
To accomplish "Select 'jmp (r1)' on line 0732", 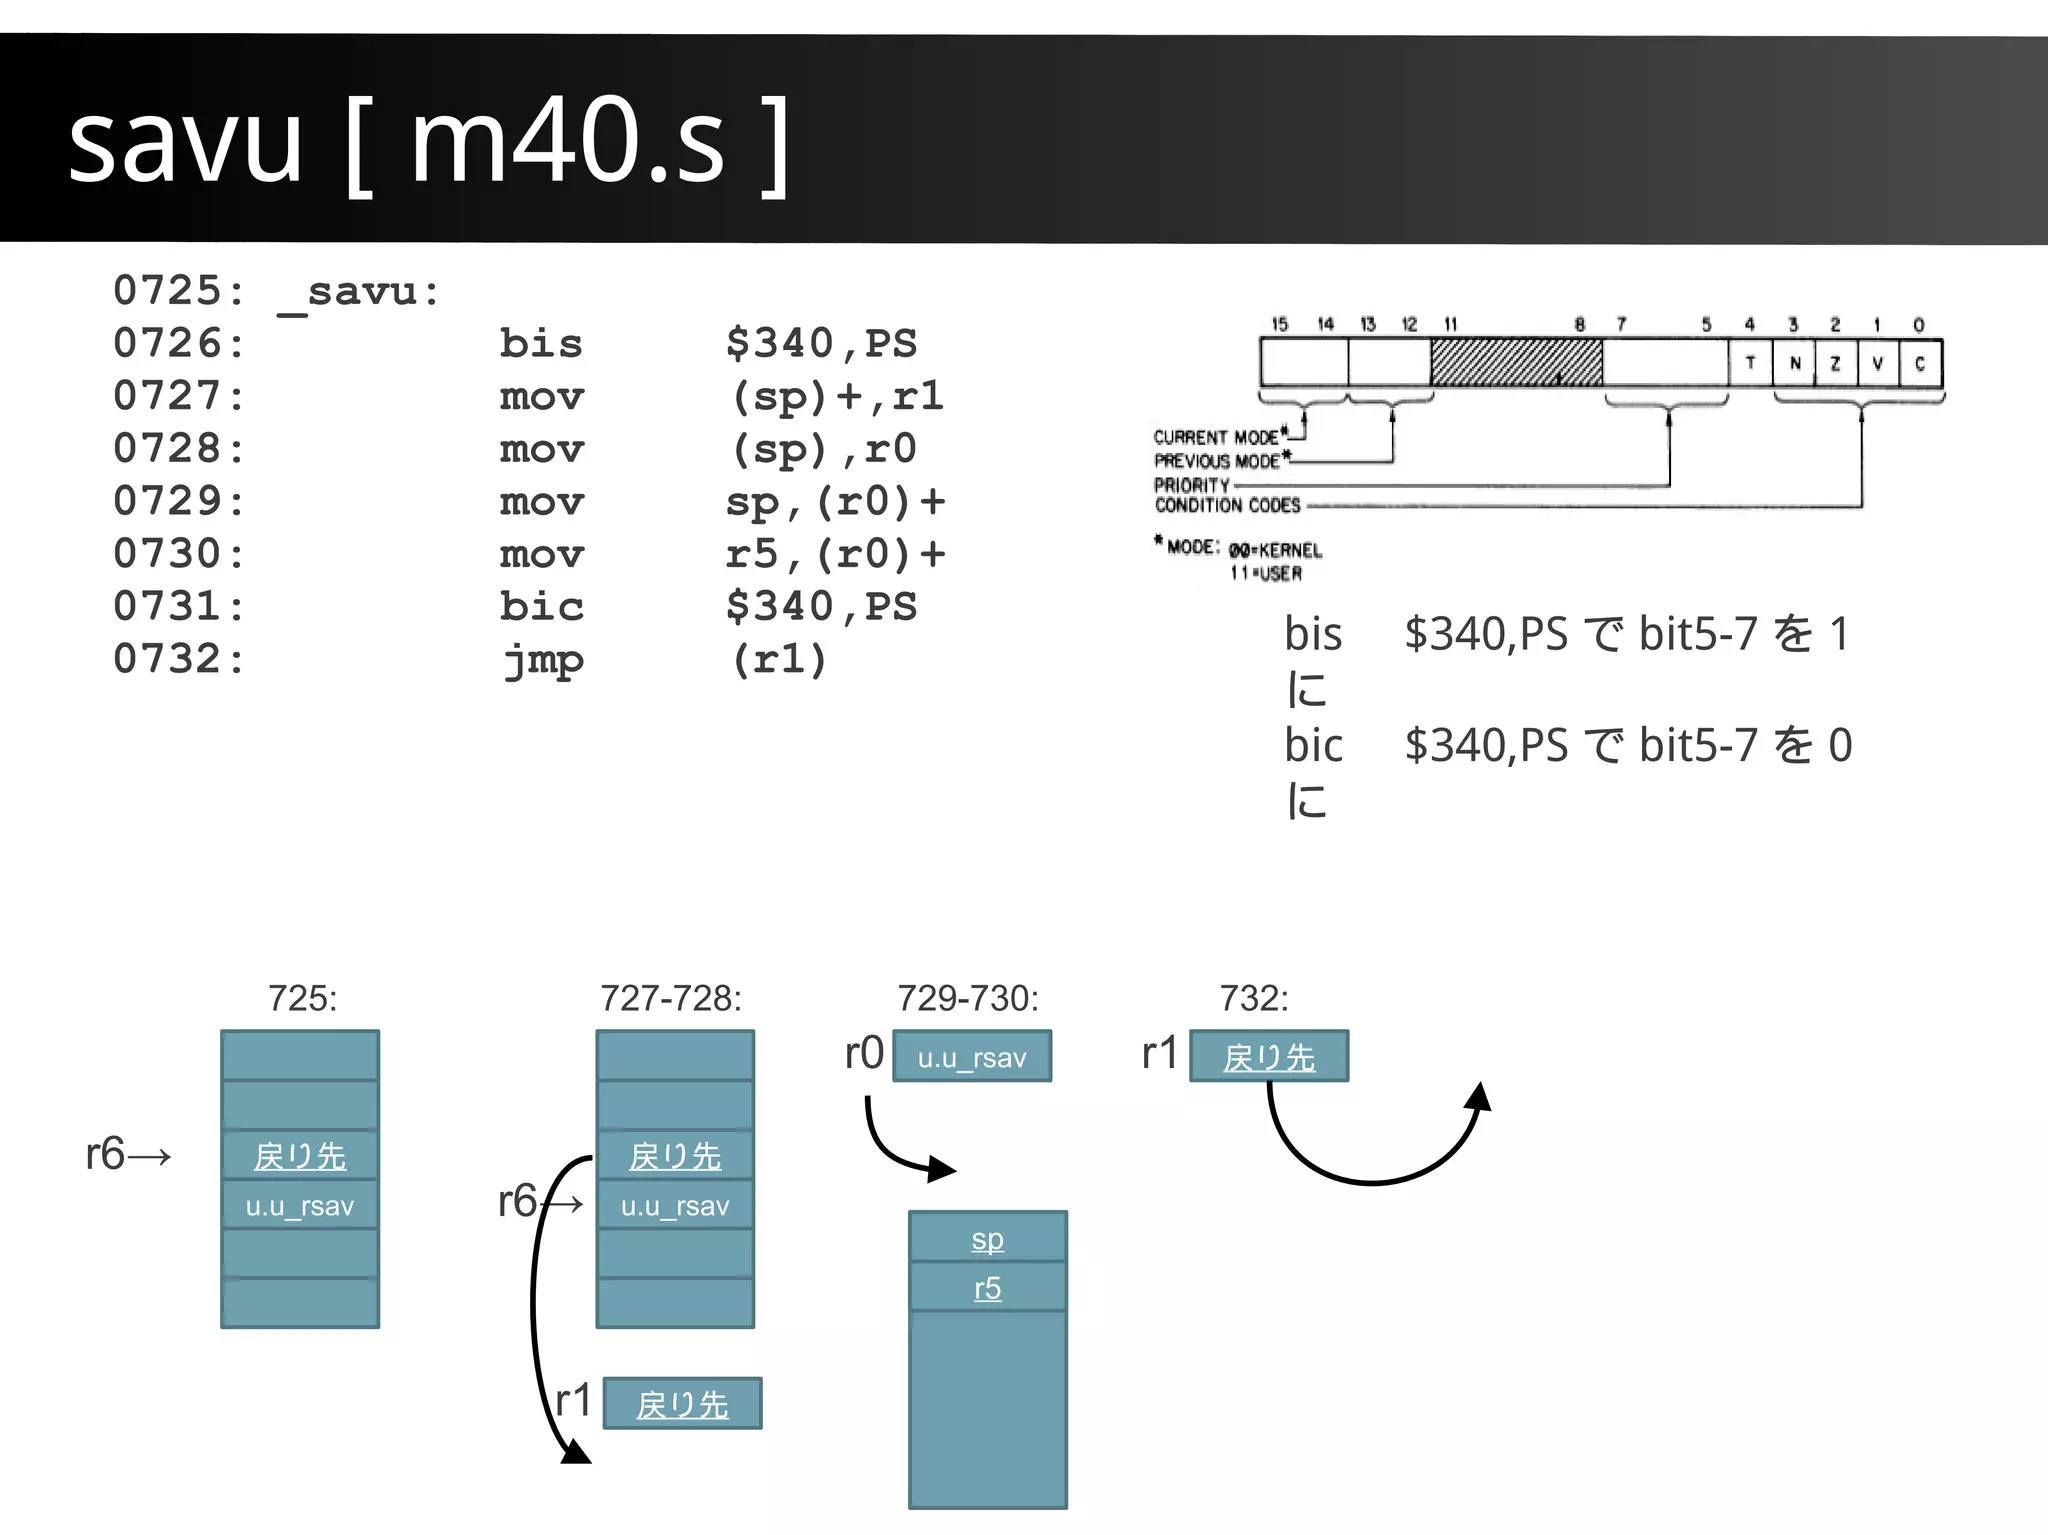I will [665, 660].
